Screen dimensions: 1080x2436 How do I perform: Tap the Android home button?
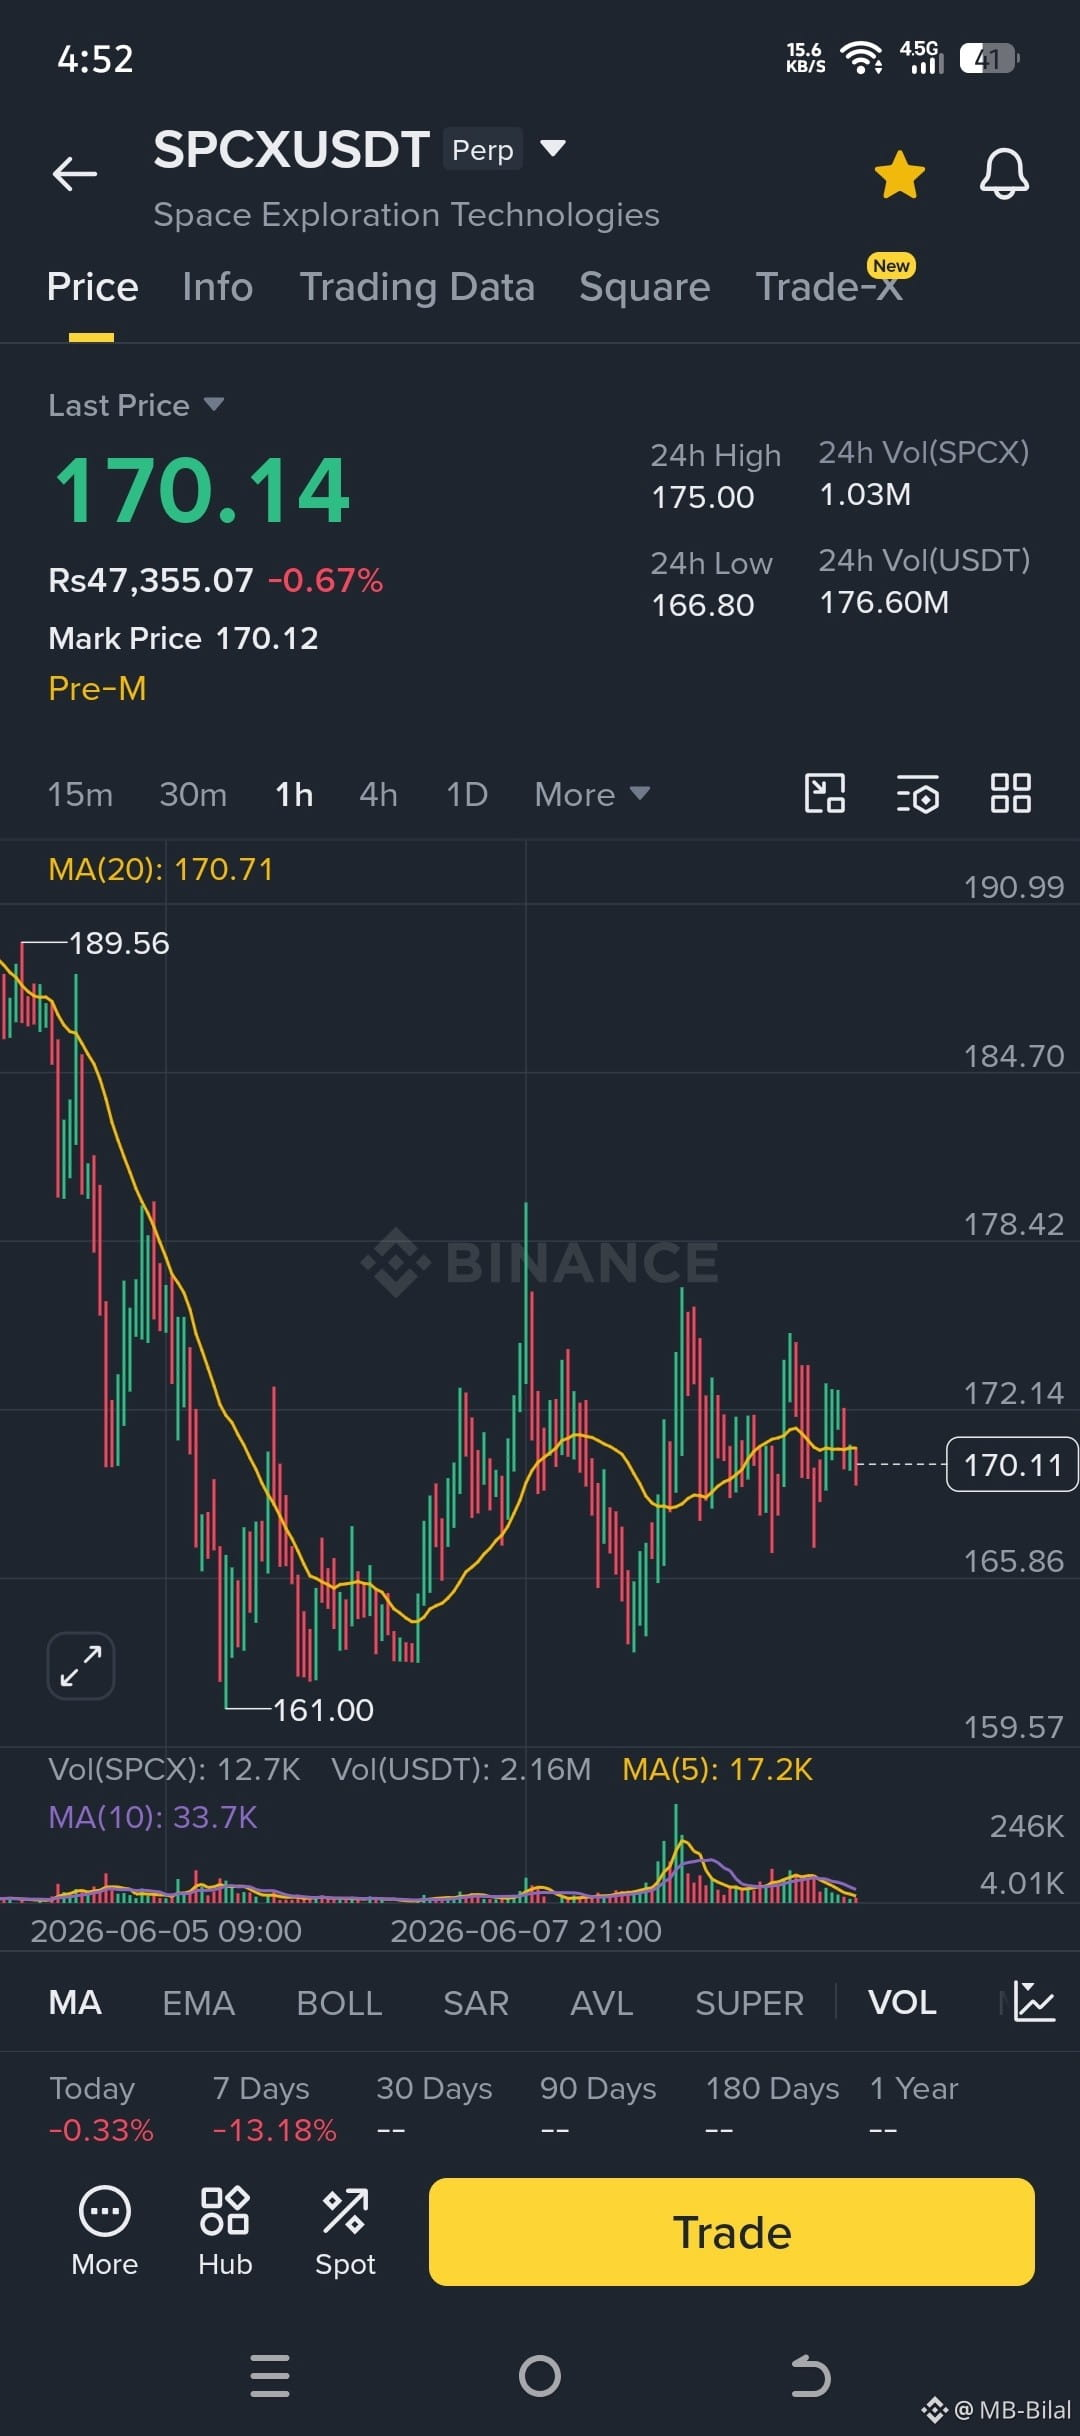(x=540, y=2376)
